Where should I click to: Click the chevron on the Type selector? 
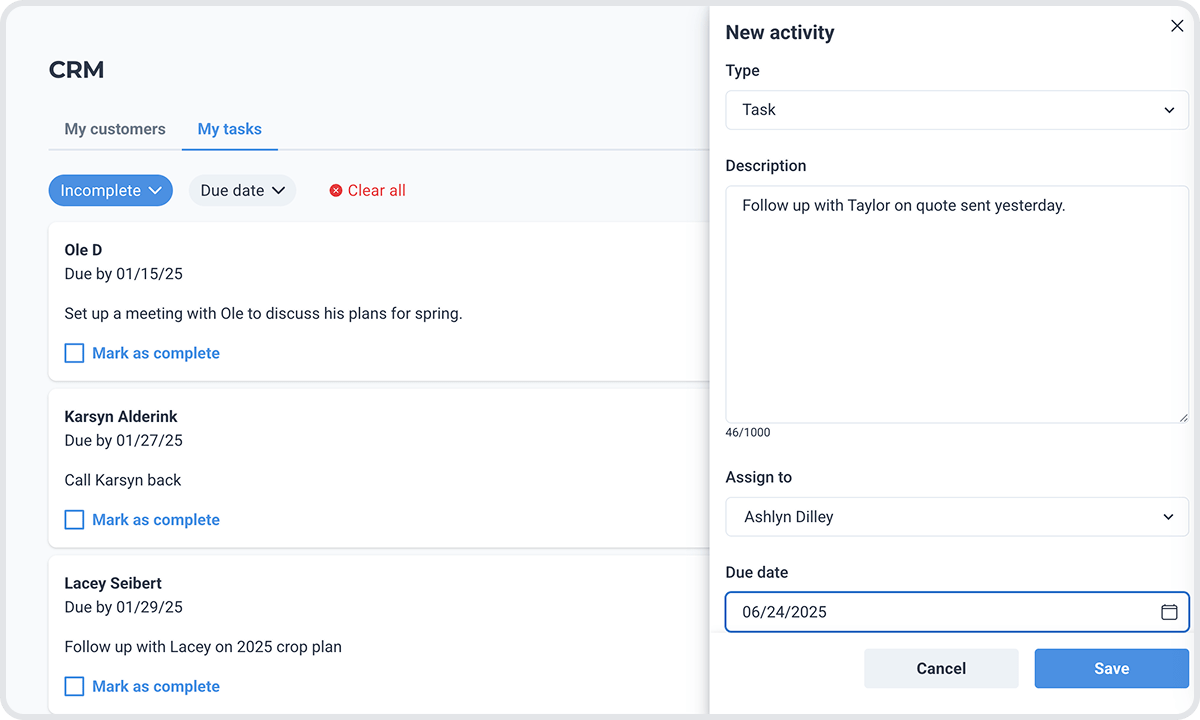1168,110
